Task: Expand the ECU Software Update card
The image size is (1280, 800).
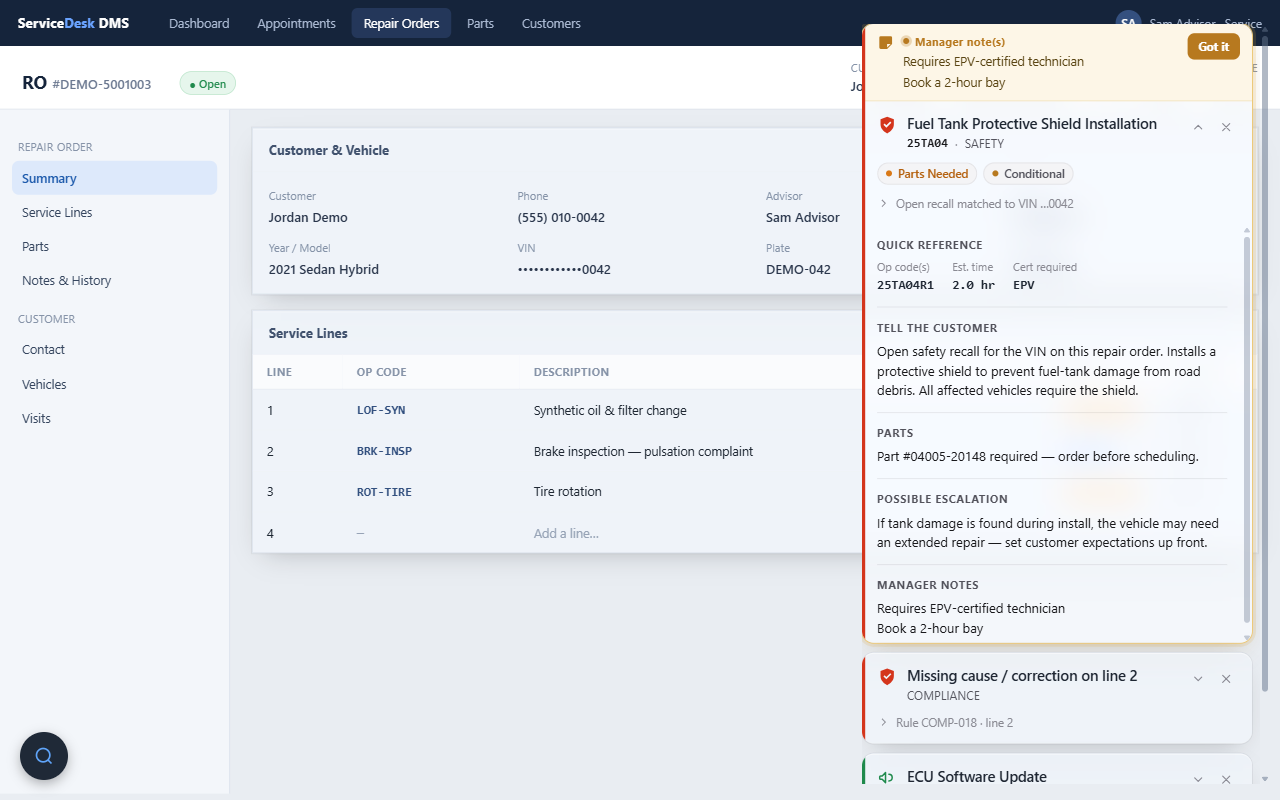Action: point(1198,779)
